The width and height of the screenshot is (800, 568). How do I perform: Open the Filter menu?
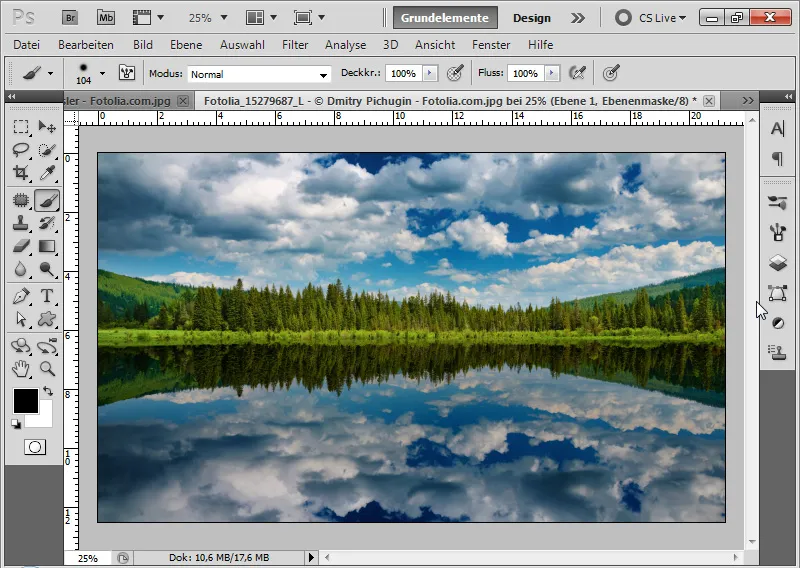(295, 45)
